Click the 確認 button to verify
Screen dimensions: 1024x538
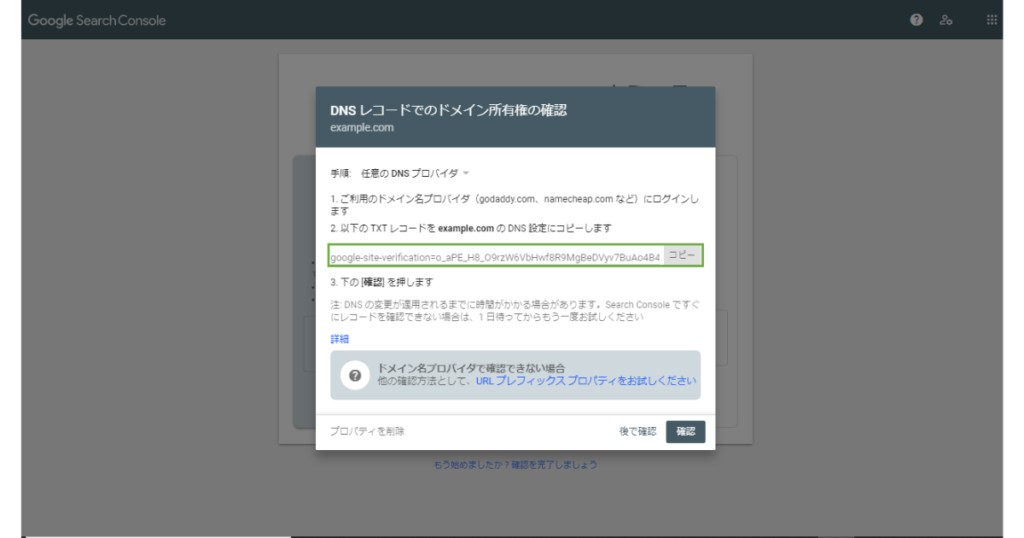685,432
